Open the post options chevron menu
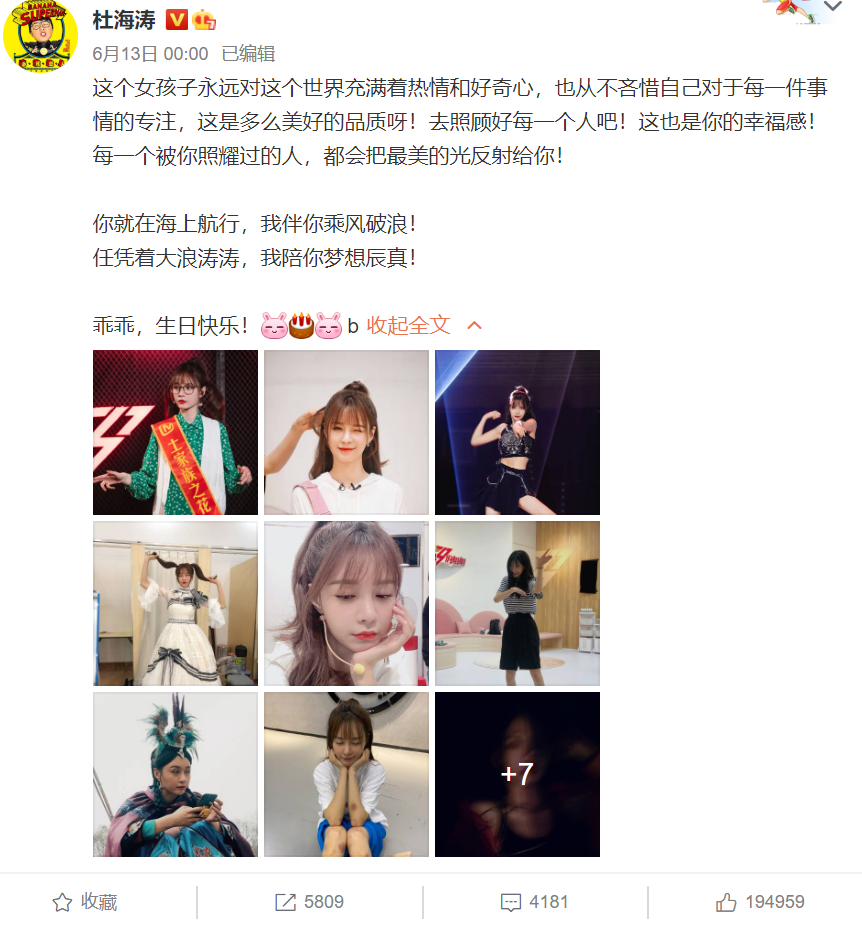Image resolution: width=862 pixels, height=931 pixels. click(x=833, y=7)
